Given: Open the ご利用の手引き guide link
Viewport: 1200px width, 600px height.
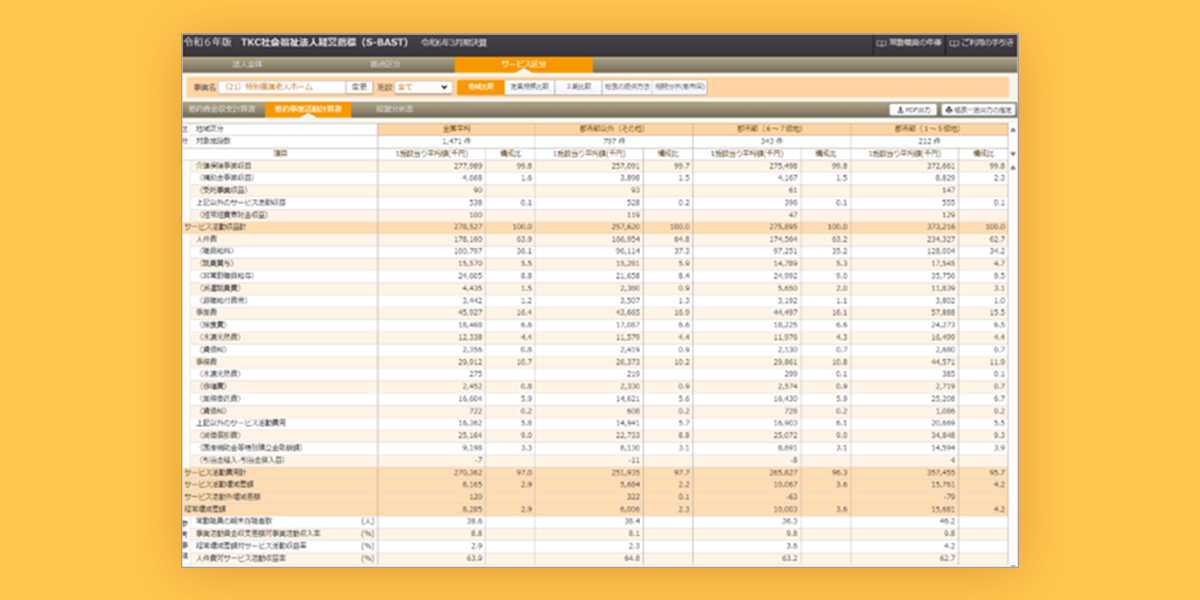Looking at the screenshot, I should pos(981,44).
